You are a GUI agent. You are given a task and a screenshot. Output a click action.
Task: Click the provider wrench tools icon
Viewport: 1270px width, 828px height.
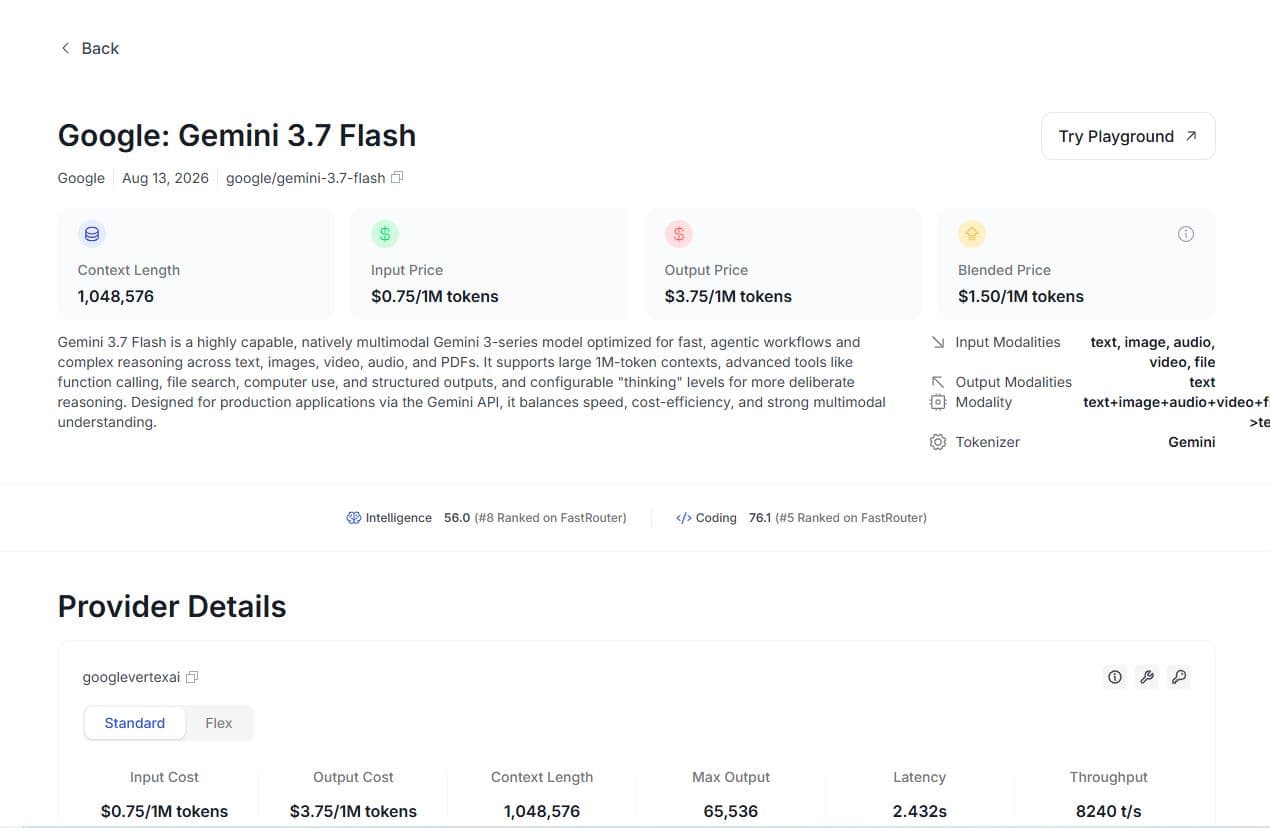(1147, 677)
